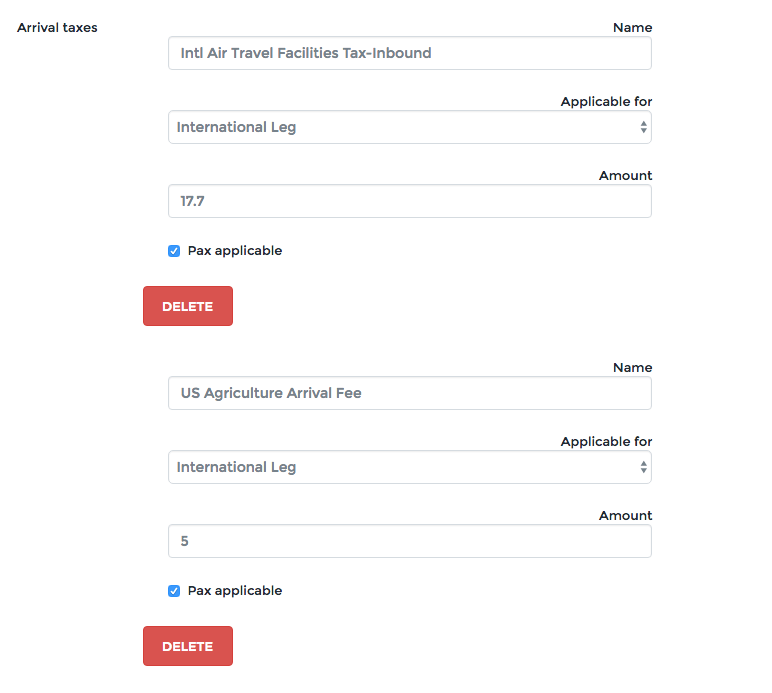Click the Amount field containing 17.7
This screenshot has height=693, width=772.
pos(409,201)
